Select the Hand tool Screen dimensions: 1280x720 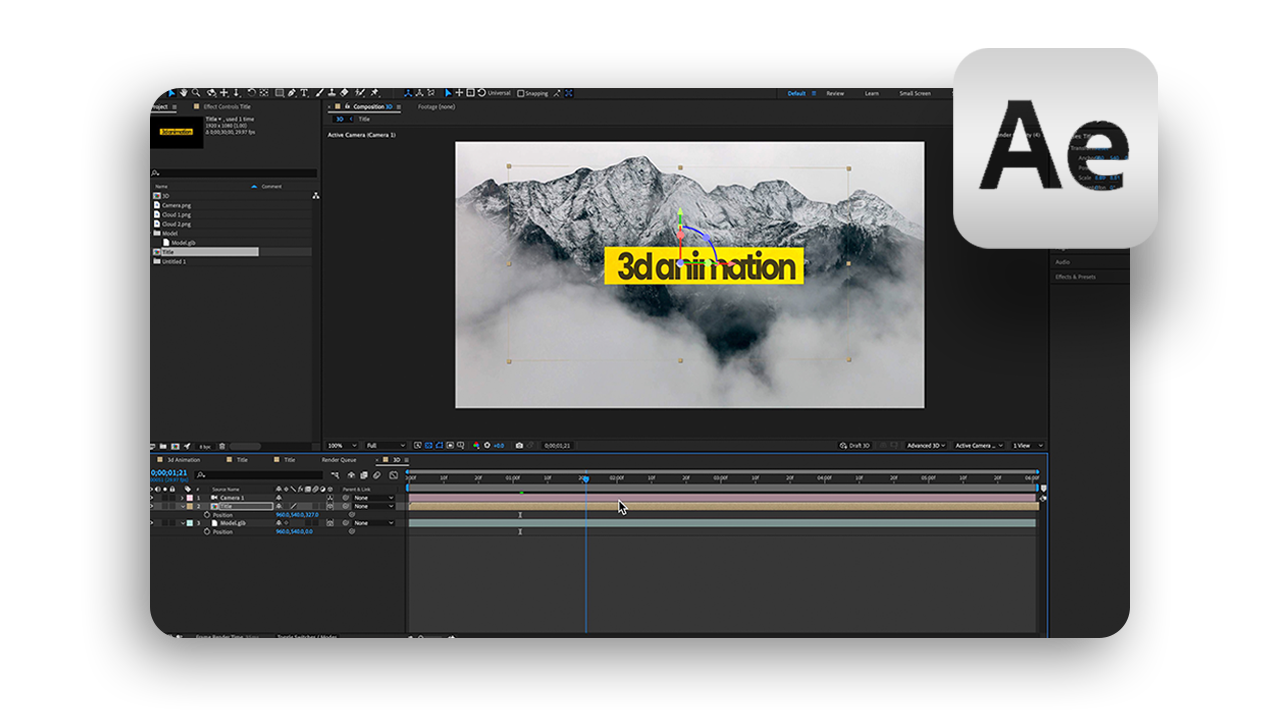[183, 93]
